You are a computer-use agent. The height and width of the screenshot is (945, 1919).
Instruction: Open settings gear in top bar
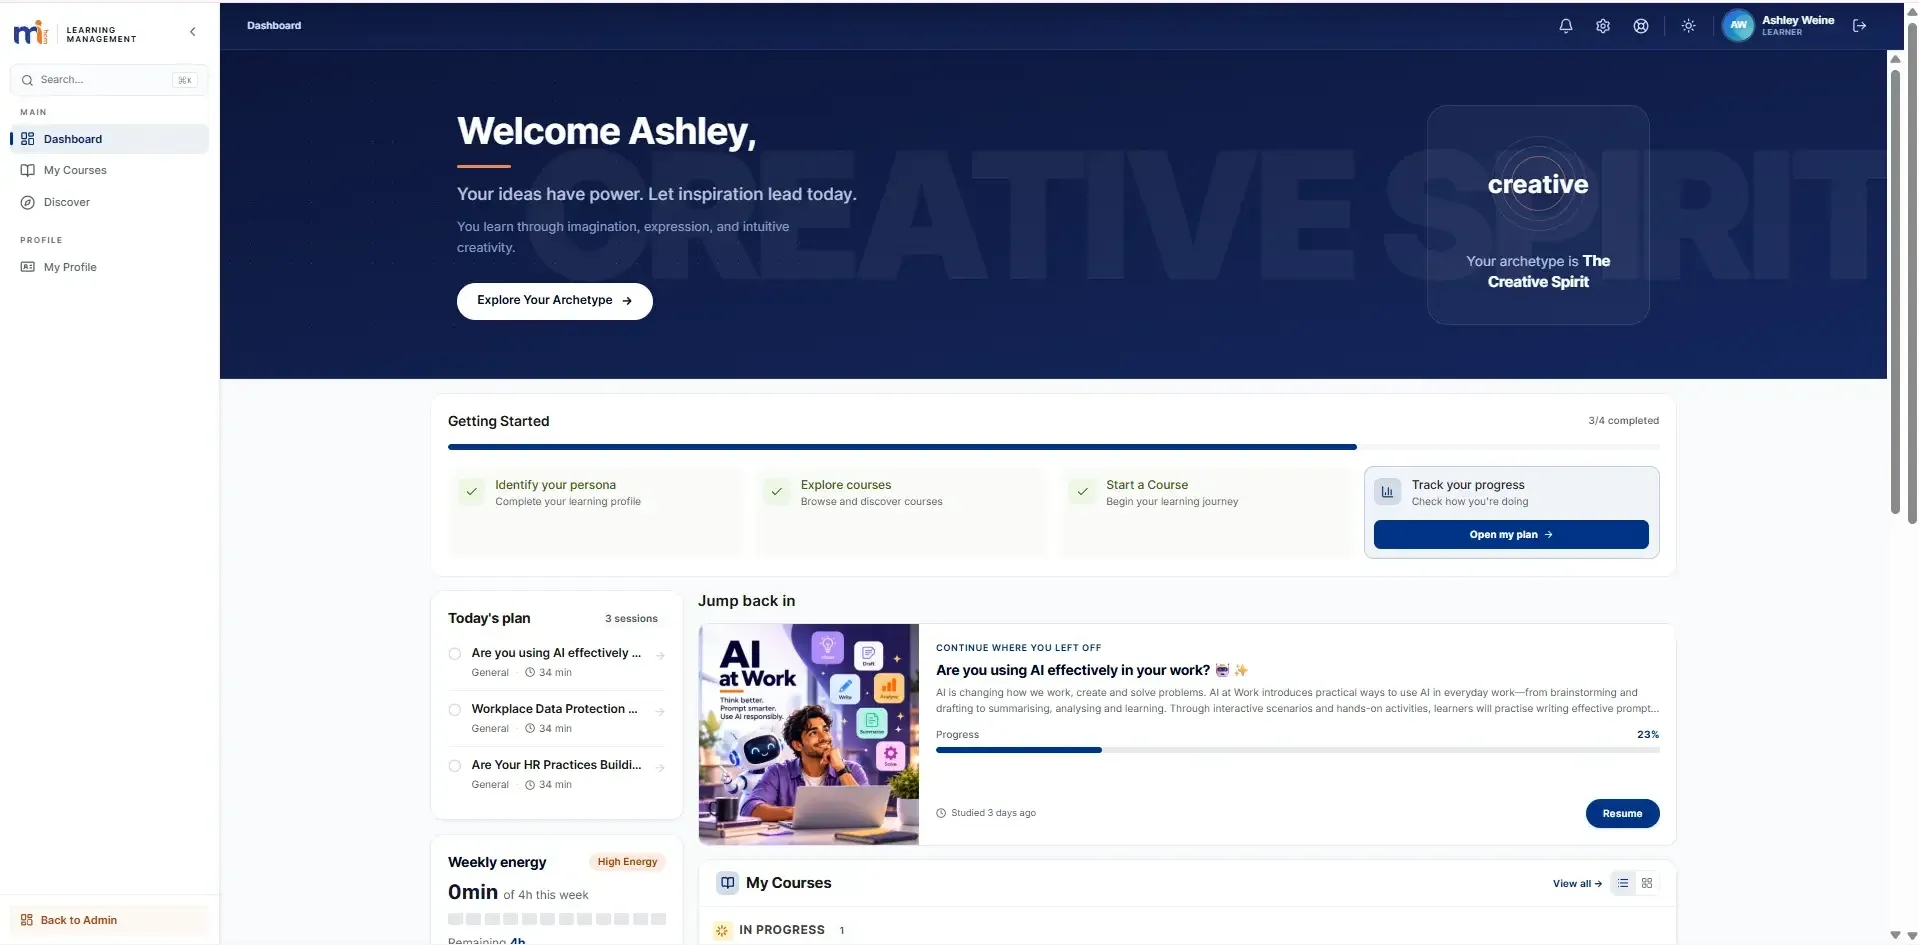[1602, 26]
